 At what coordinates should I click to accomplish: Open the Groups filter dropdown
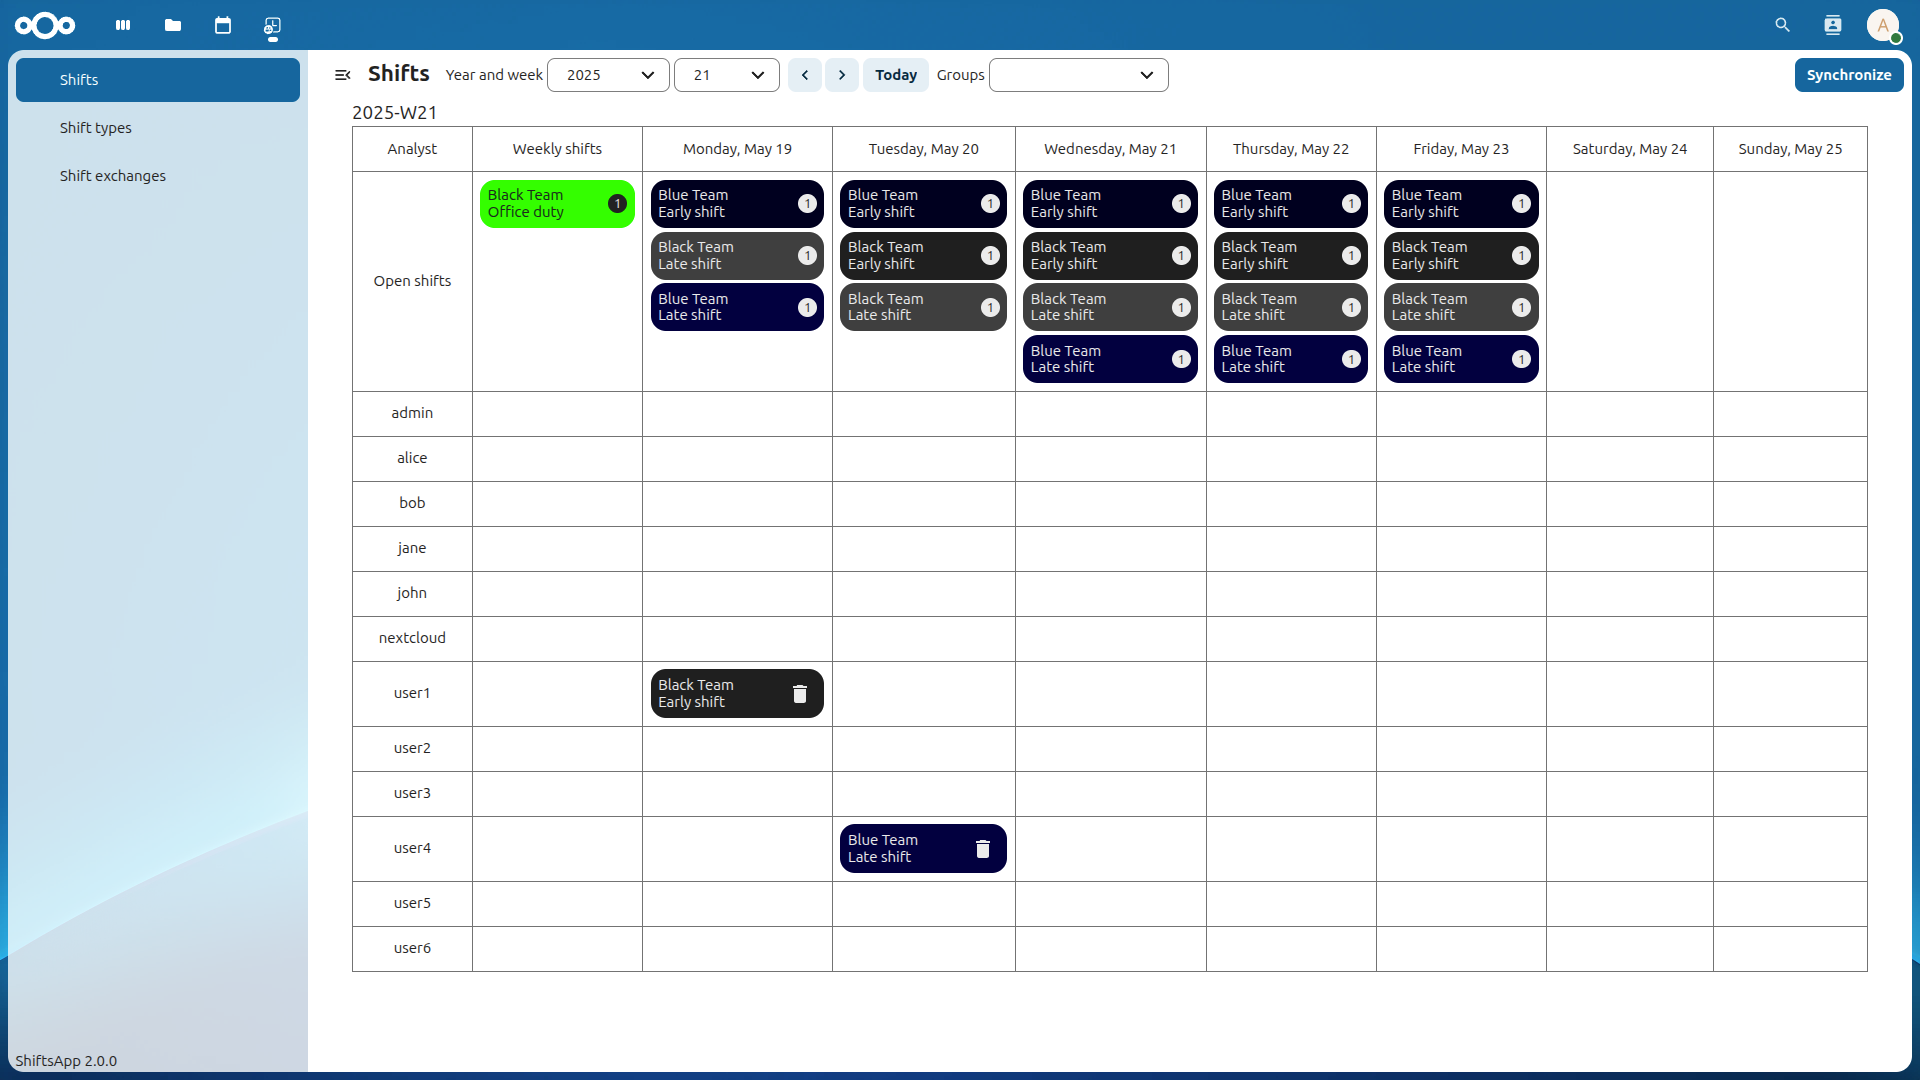(1078, 75)
